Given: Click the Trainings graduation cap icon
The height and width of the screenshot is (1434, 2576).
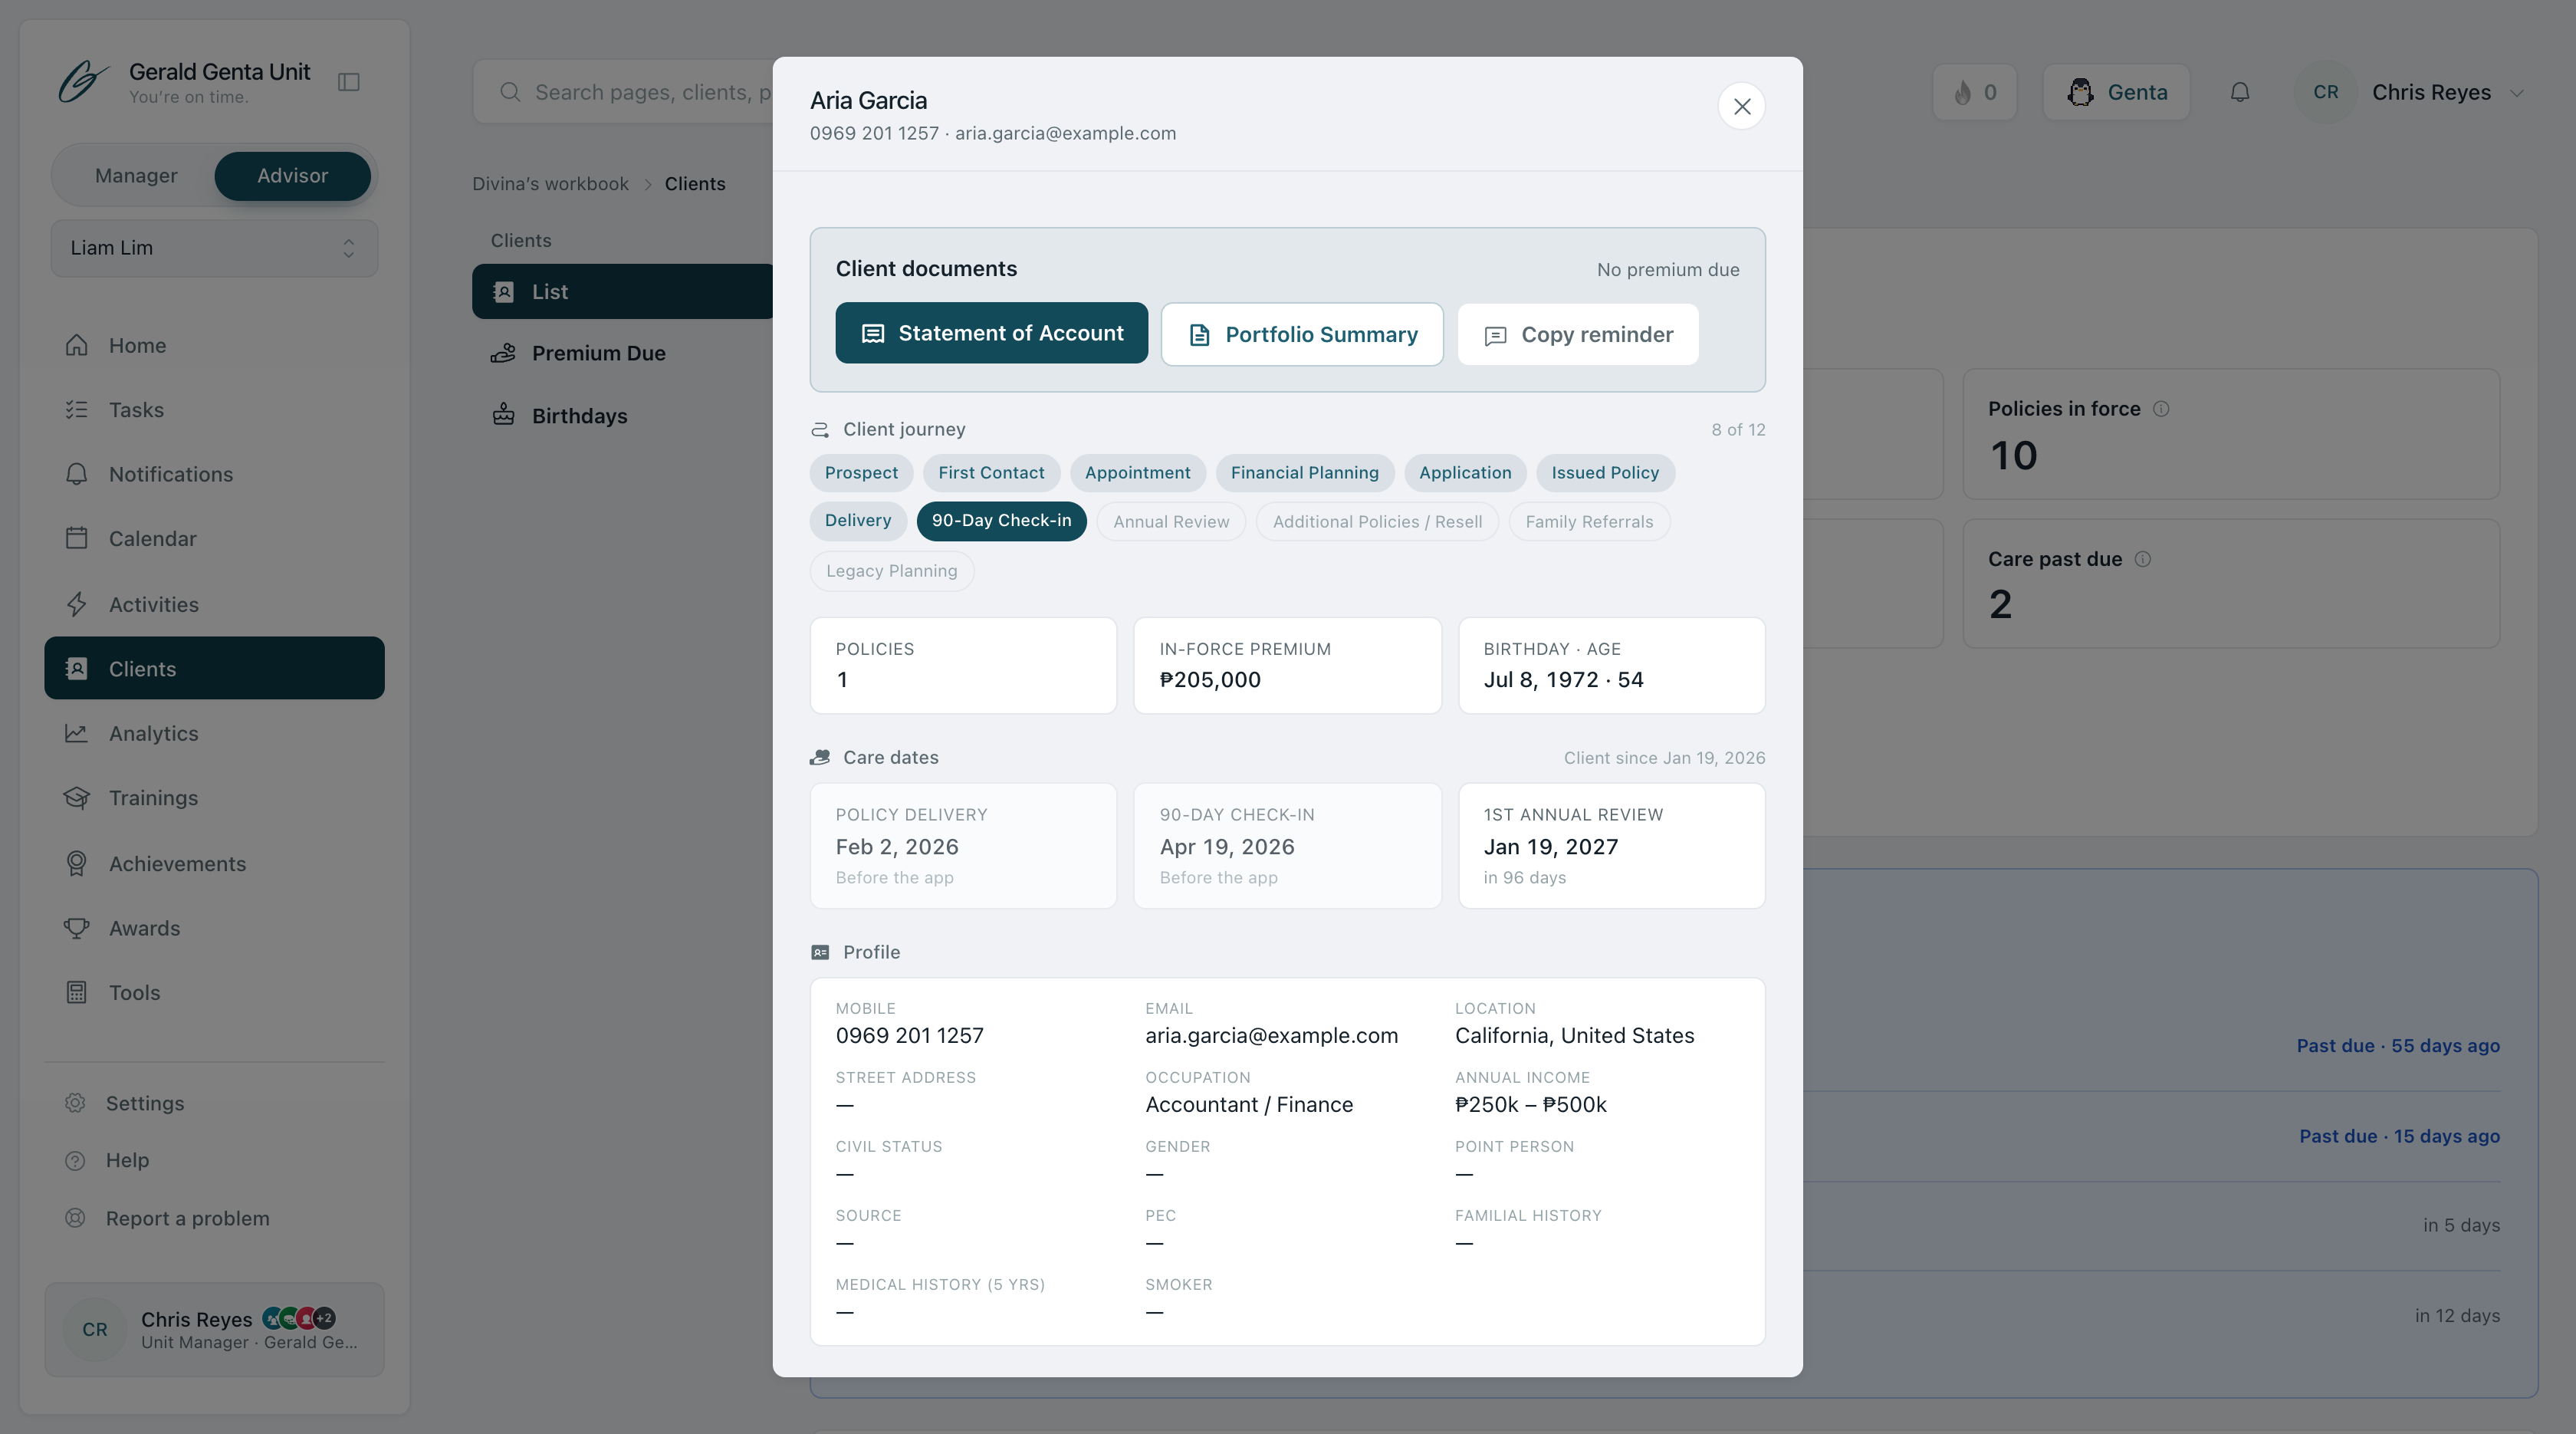Looking at the screenshot, I should [77, 798].
